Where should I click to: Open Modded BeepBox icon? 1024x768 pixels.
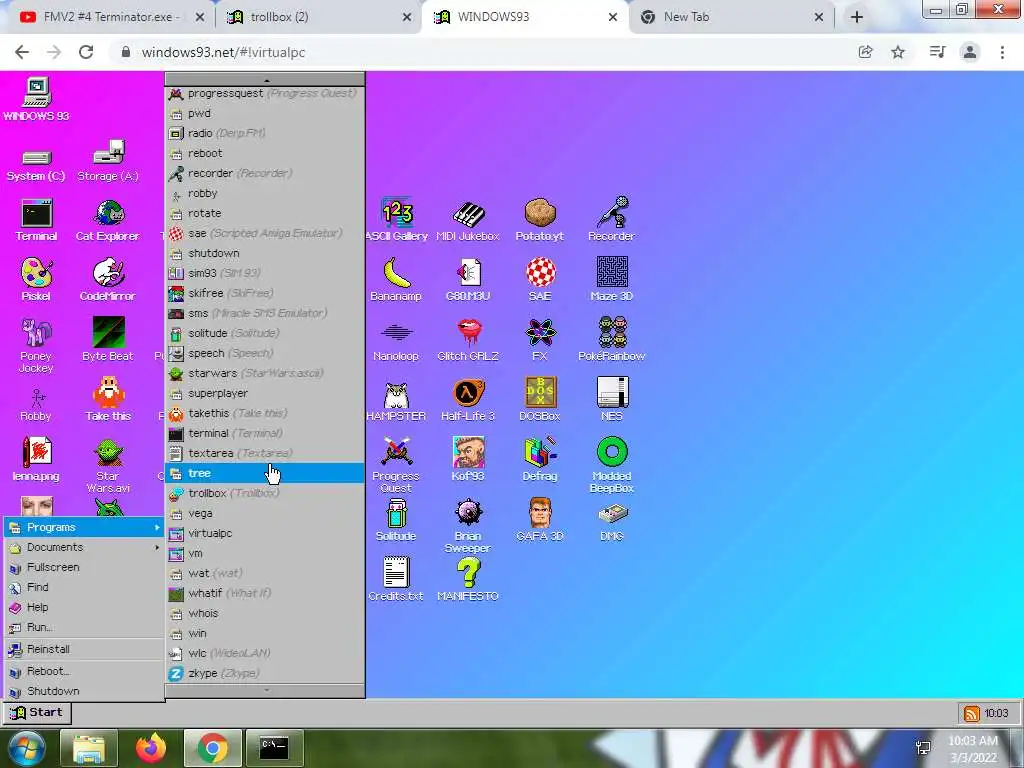pyautogui.click(x=611, y=464)
